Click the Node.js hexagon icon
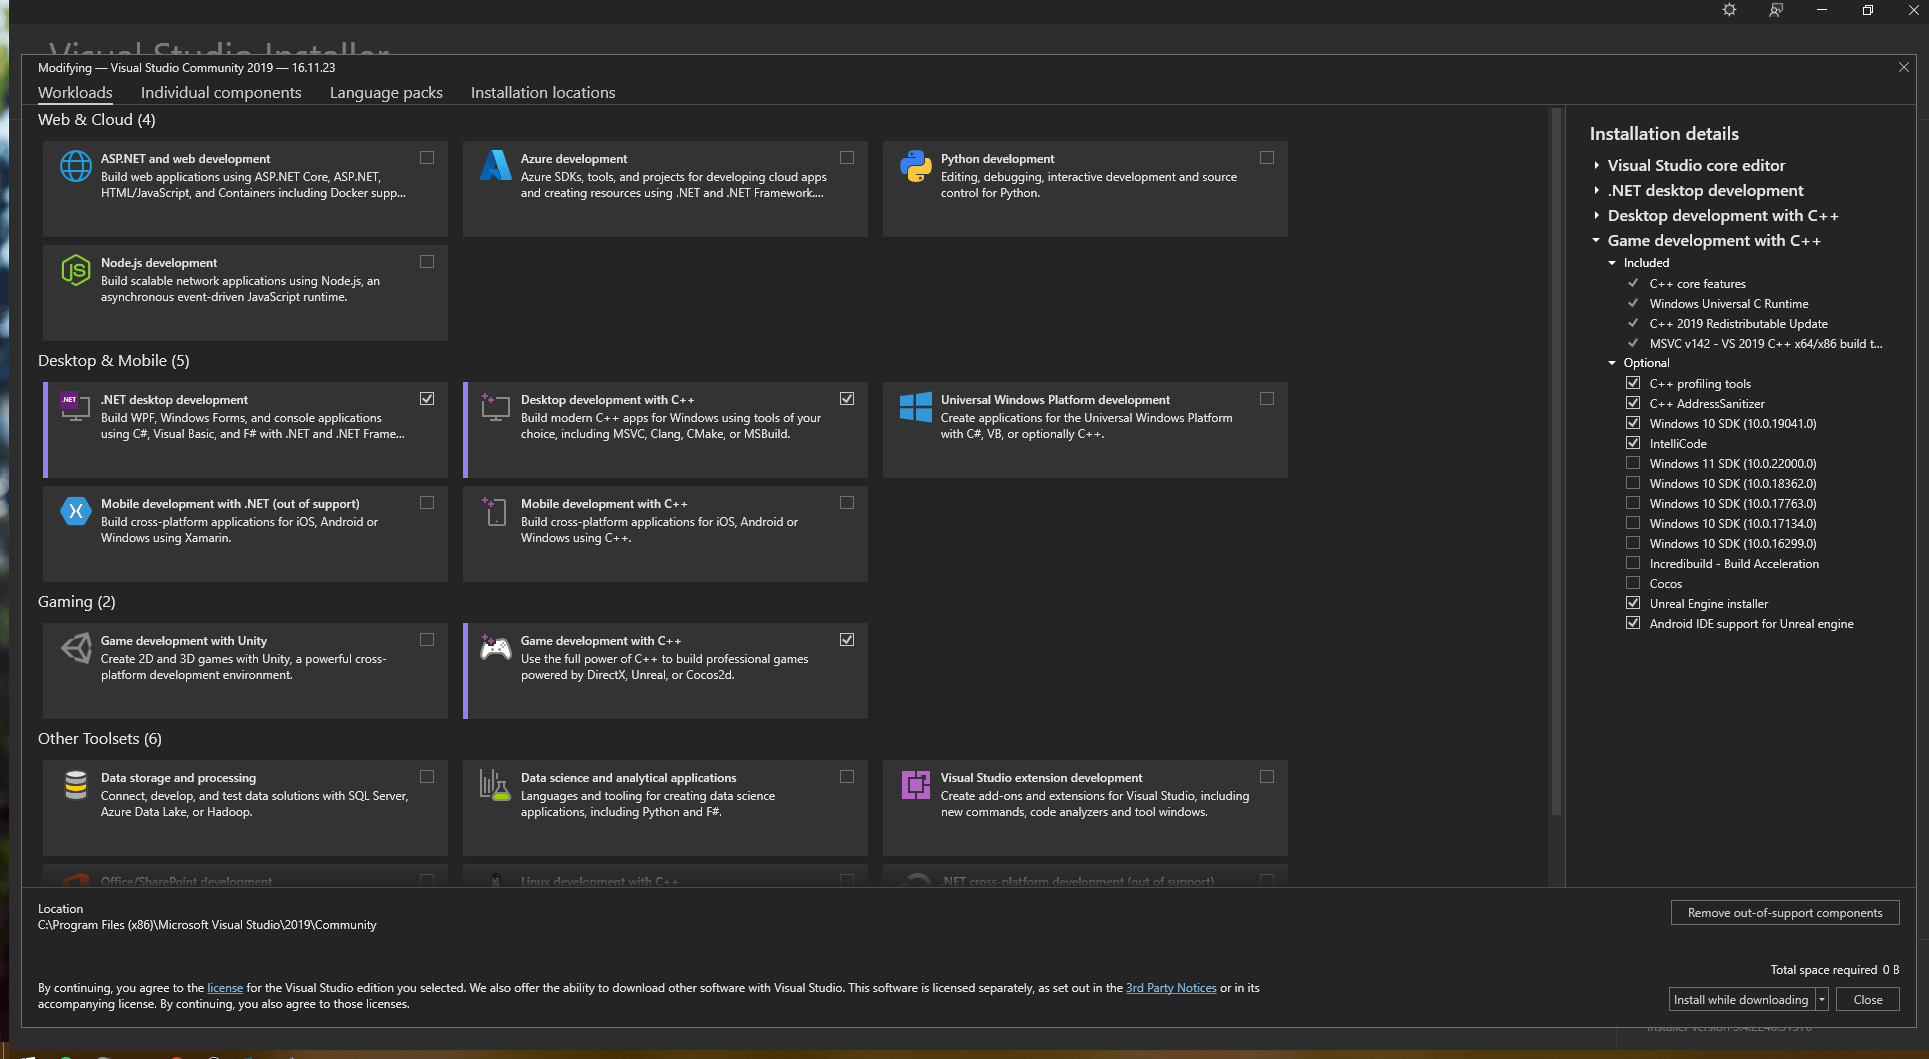 click(76, 270)
